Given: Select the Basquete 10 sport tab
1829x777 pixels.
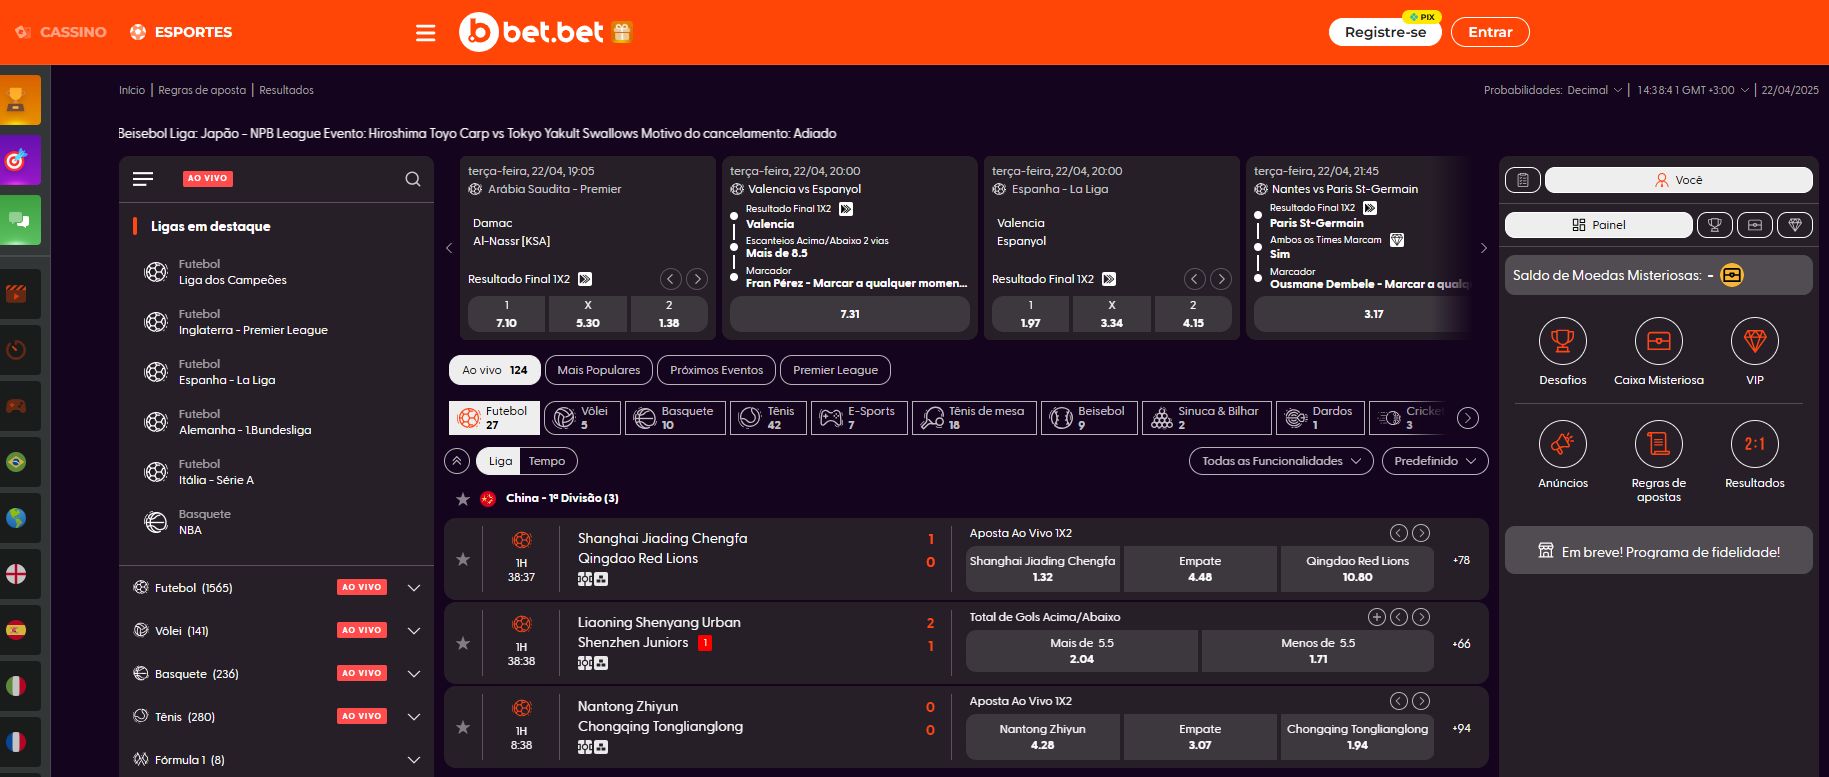Looking at the screenshot, I should [675, 418].
